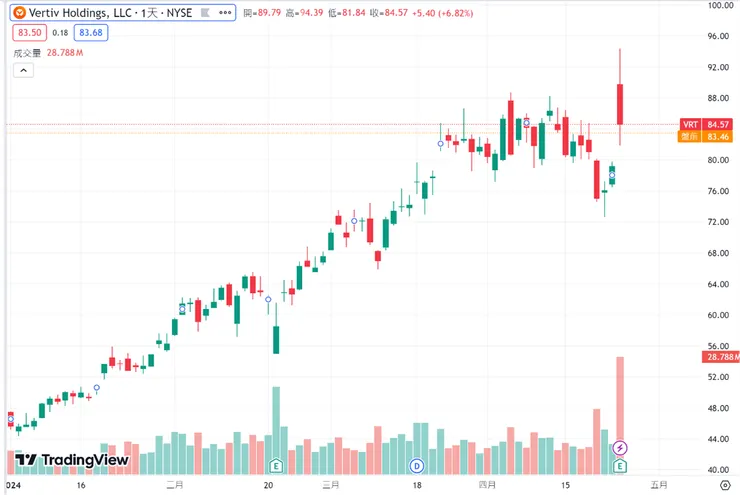
Task: Click the 四月 label on the time axis
Action: (487, 483)
